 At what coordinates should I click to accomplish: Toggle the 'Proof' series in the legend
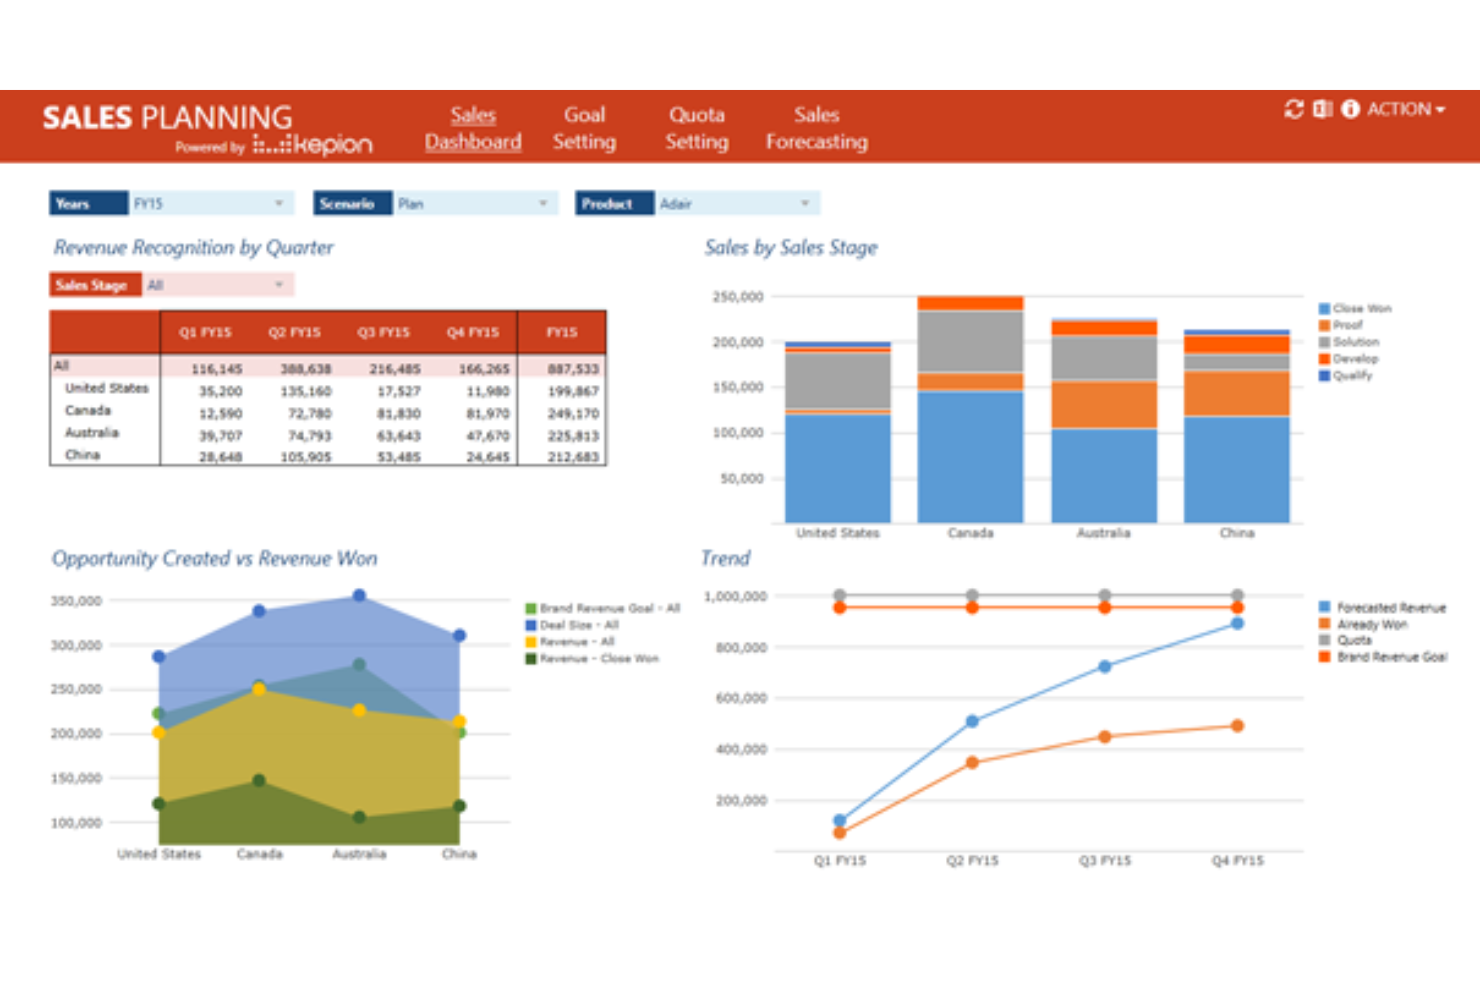1325,324
